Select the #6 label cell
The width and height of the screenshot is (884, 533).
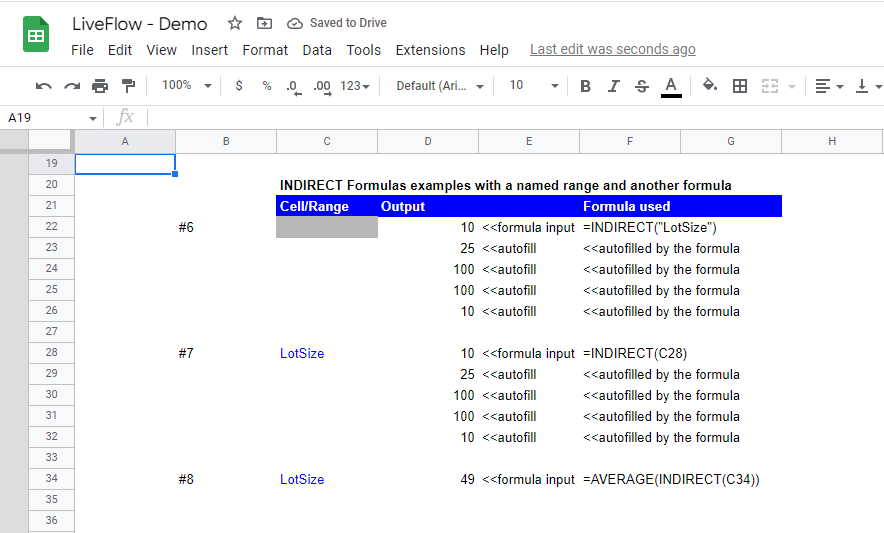[226, 227]
